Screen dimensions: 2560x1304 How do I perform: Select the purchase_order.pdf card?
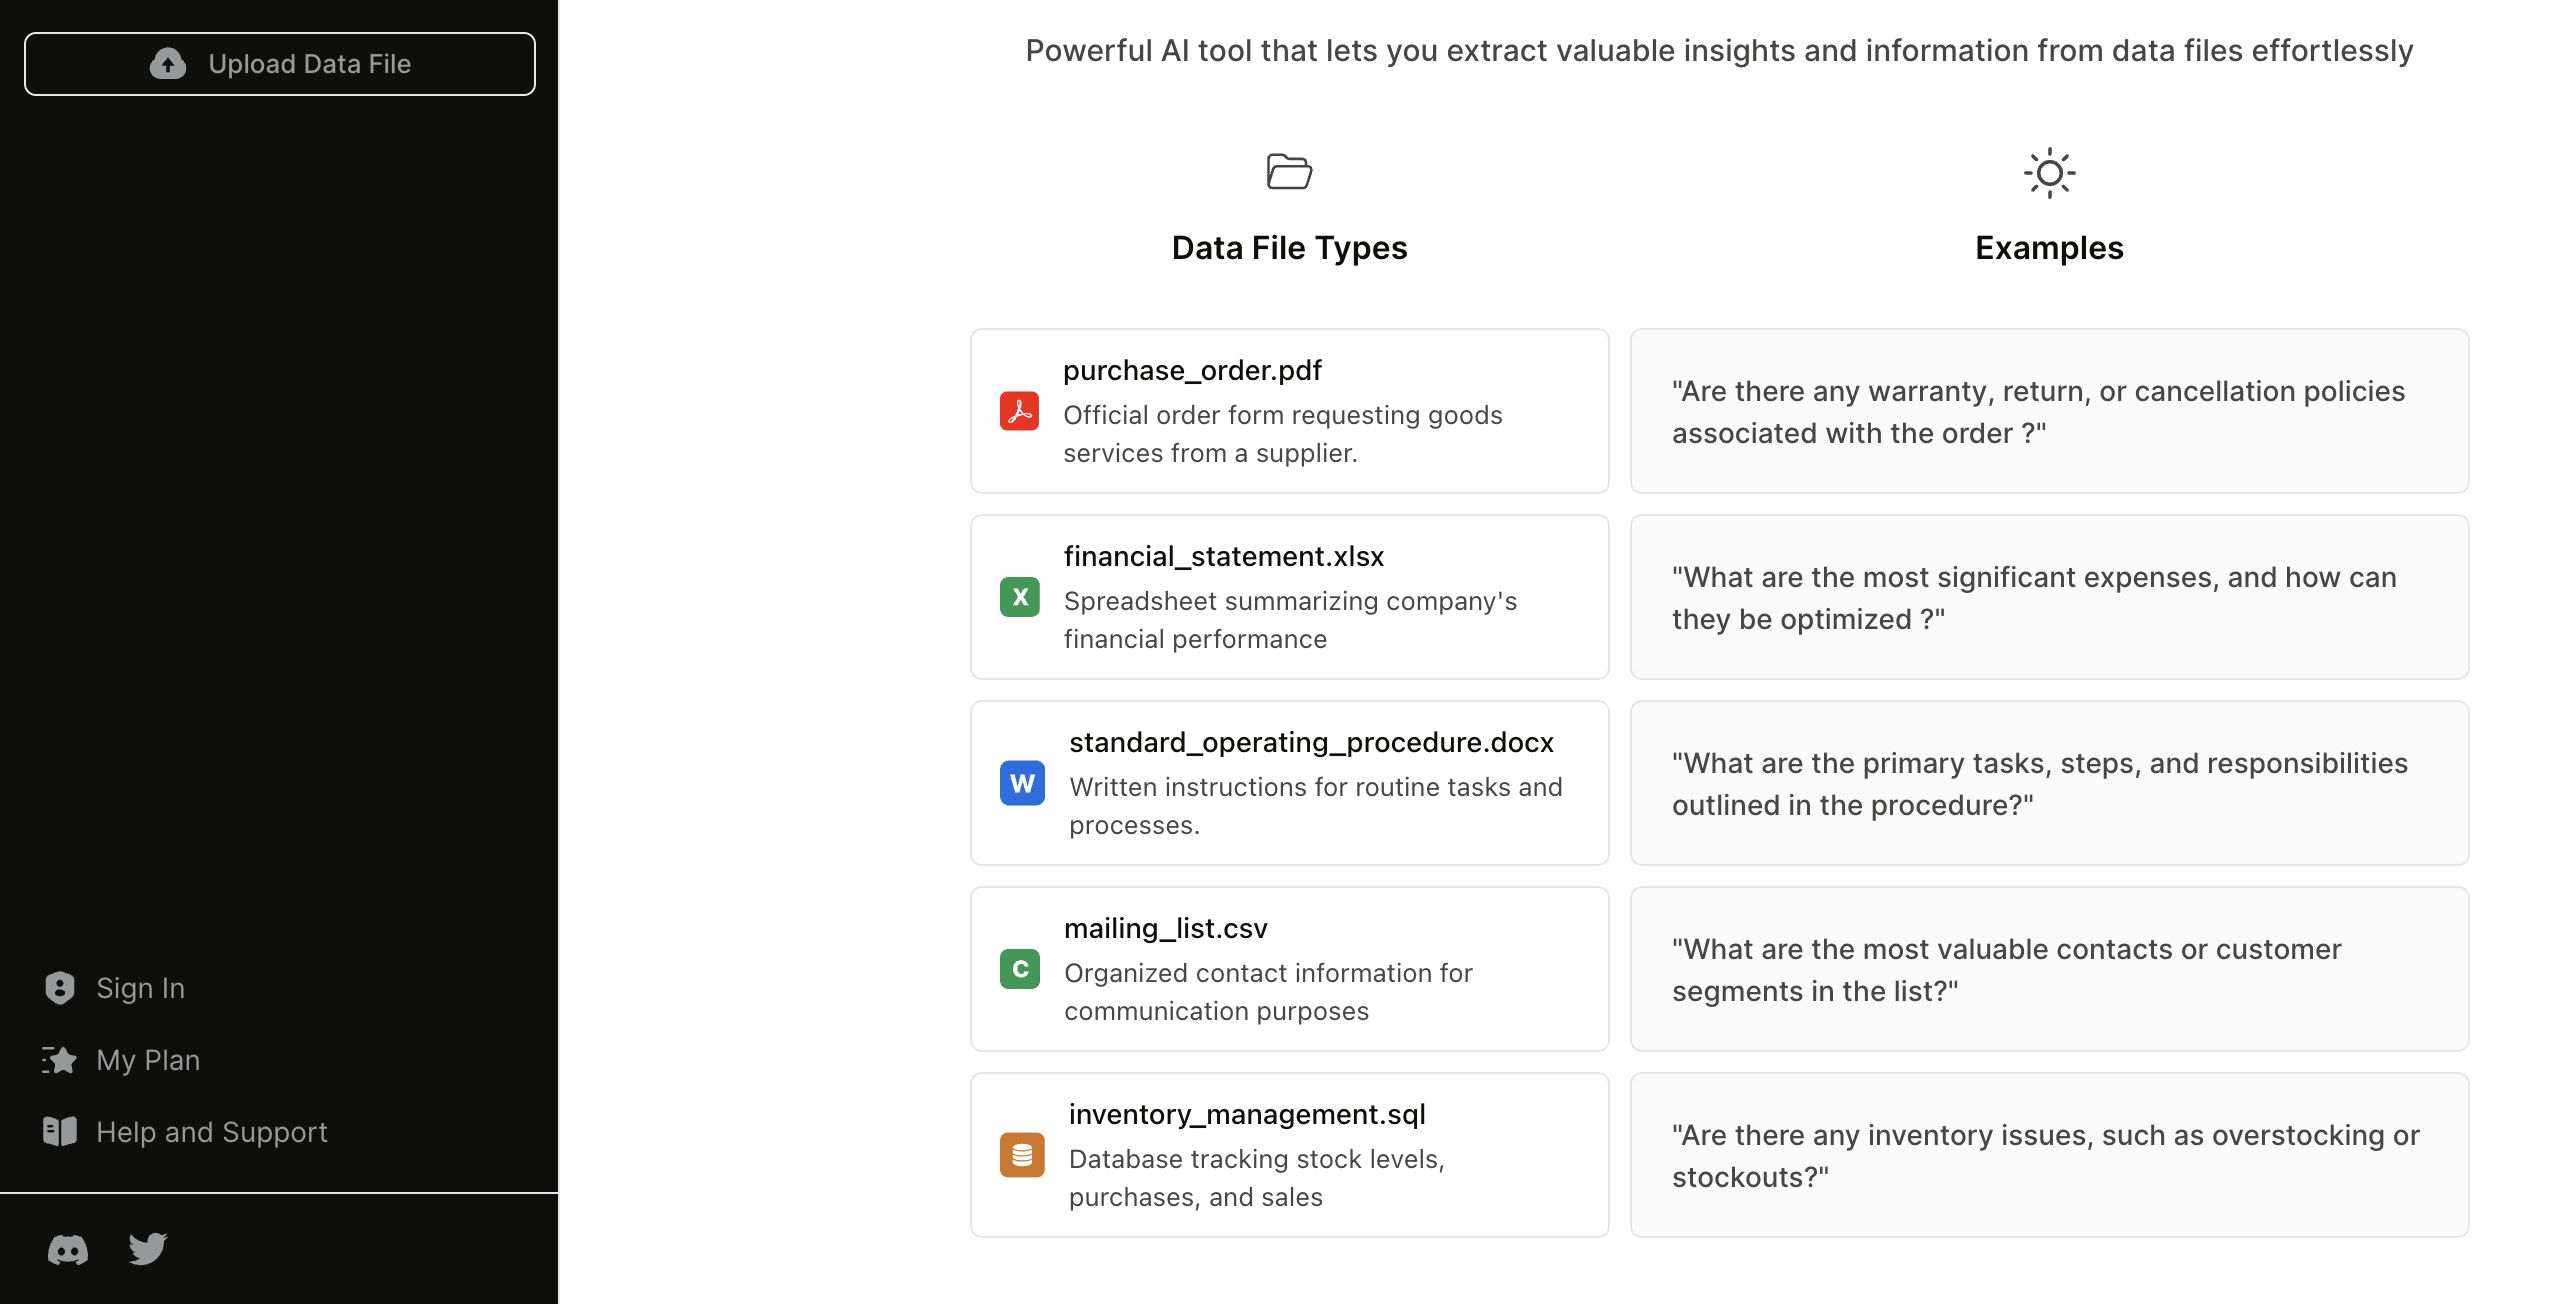click(1289, 411)
